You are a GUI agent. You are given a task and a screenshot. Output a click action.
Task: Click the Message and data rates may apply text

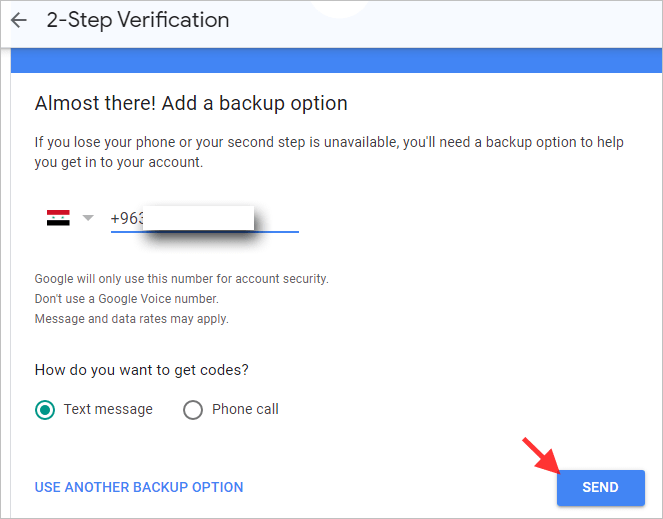pos(132,319)
